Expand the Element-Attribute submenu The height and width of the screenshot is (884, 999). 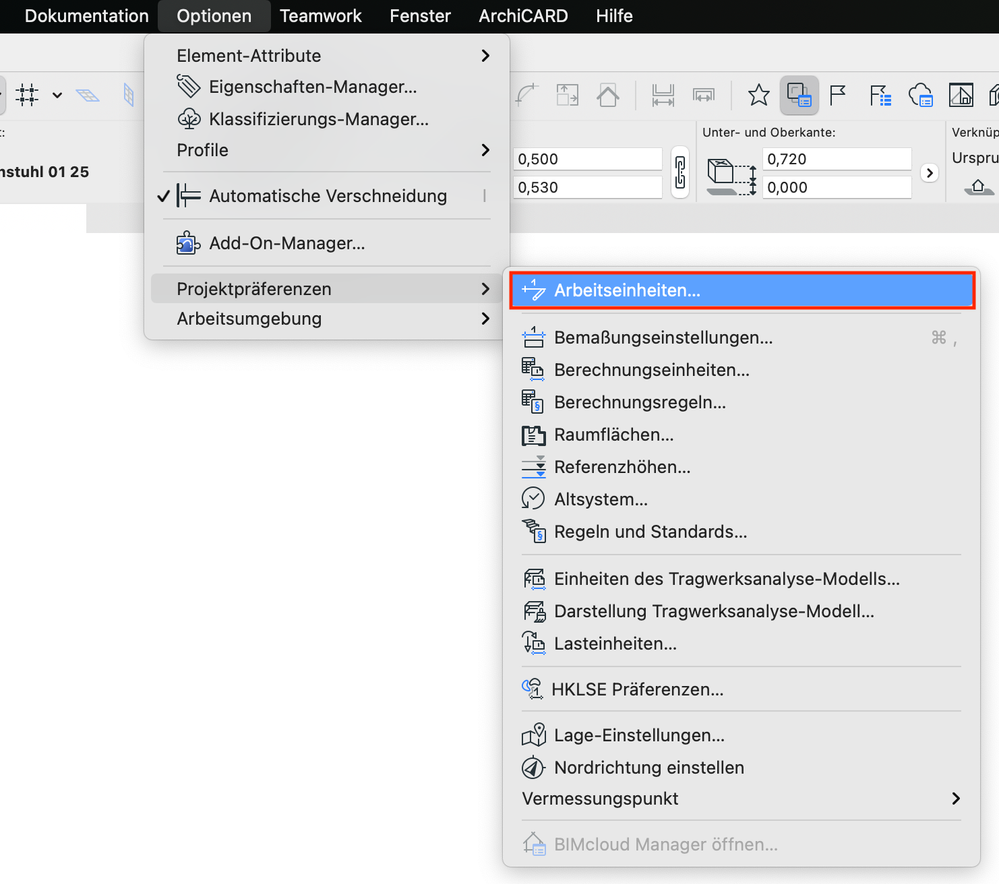(x=327, y=56)
